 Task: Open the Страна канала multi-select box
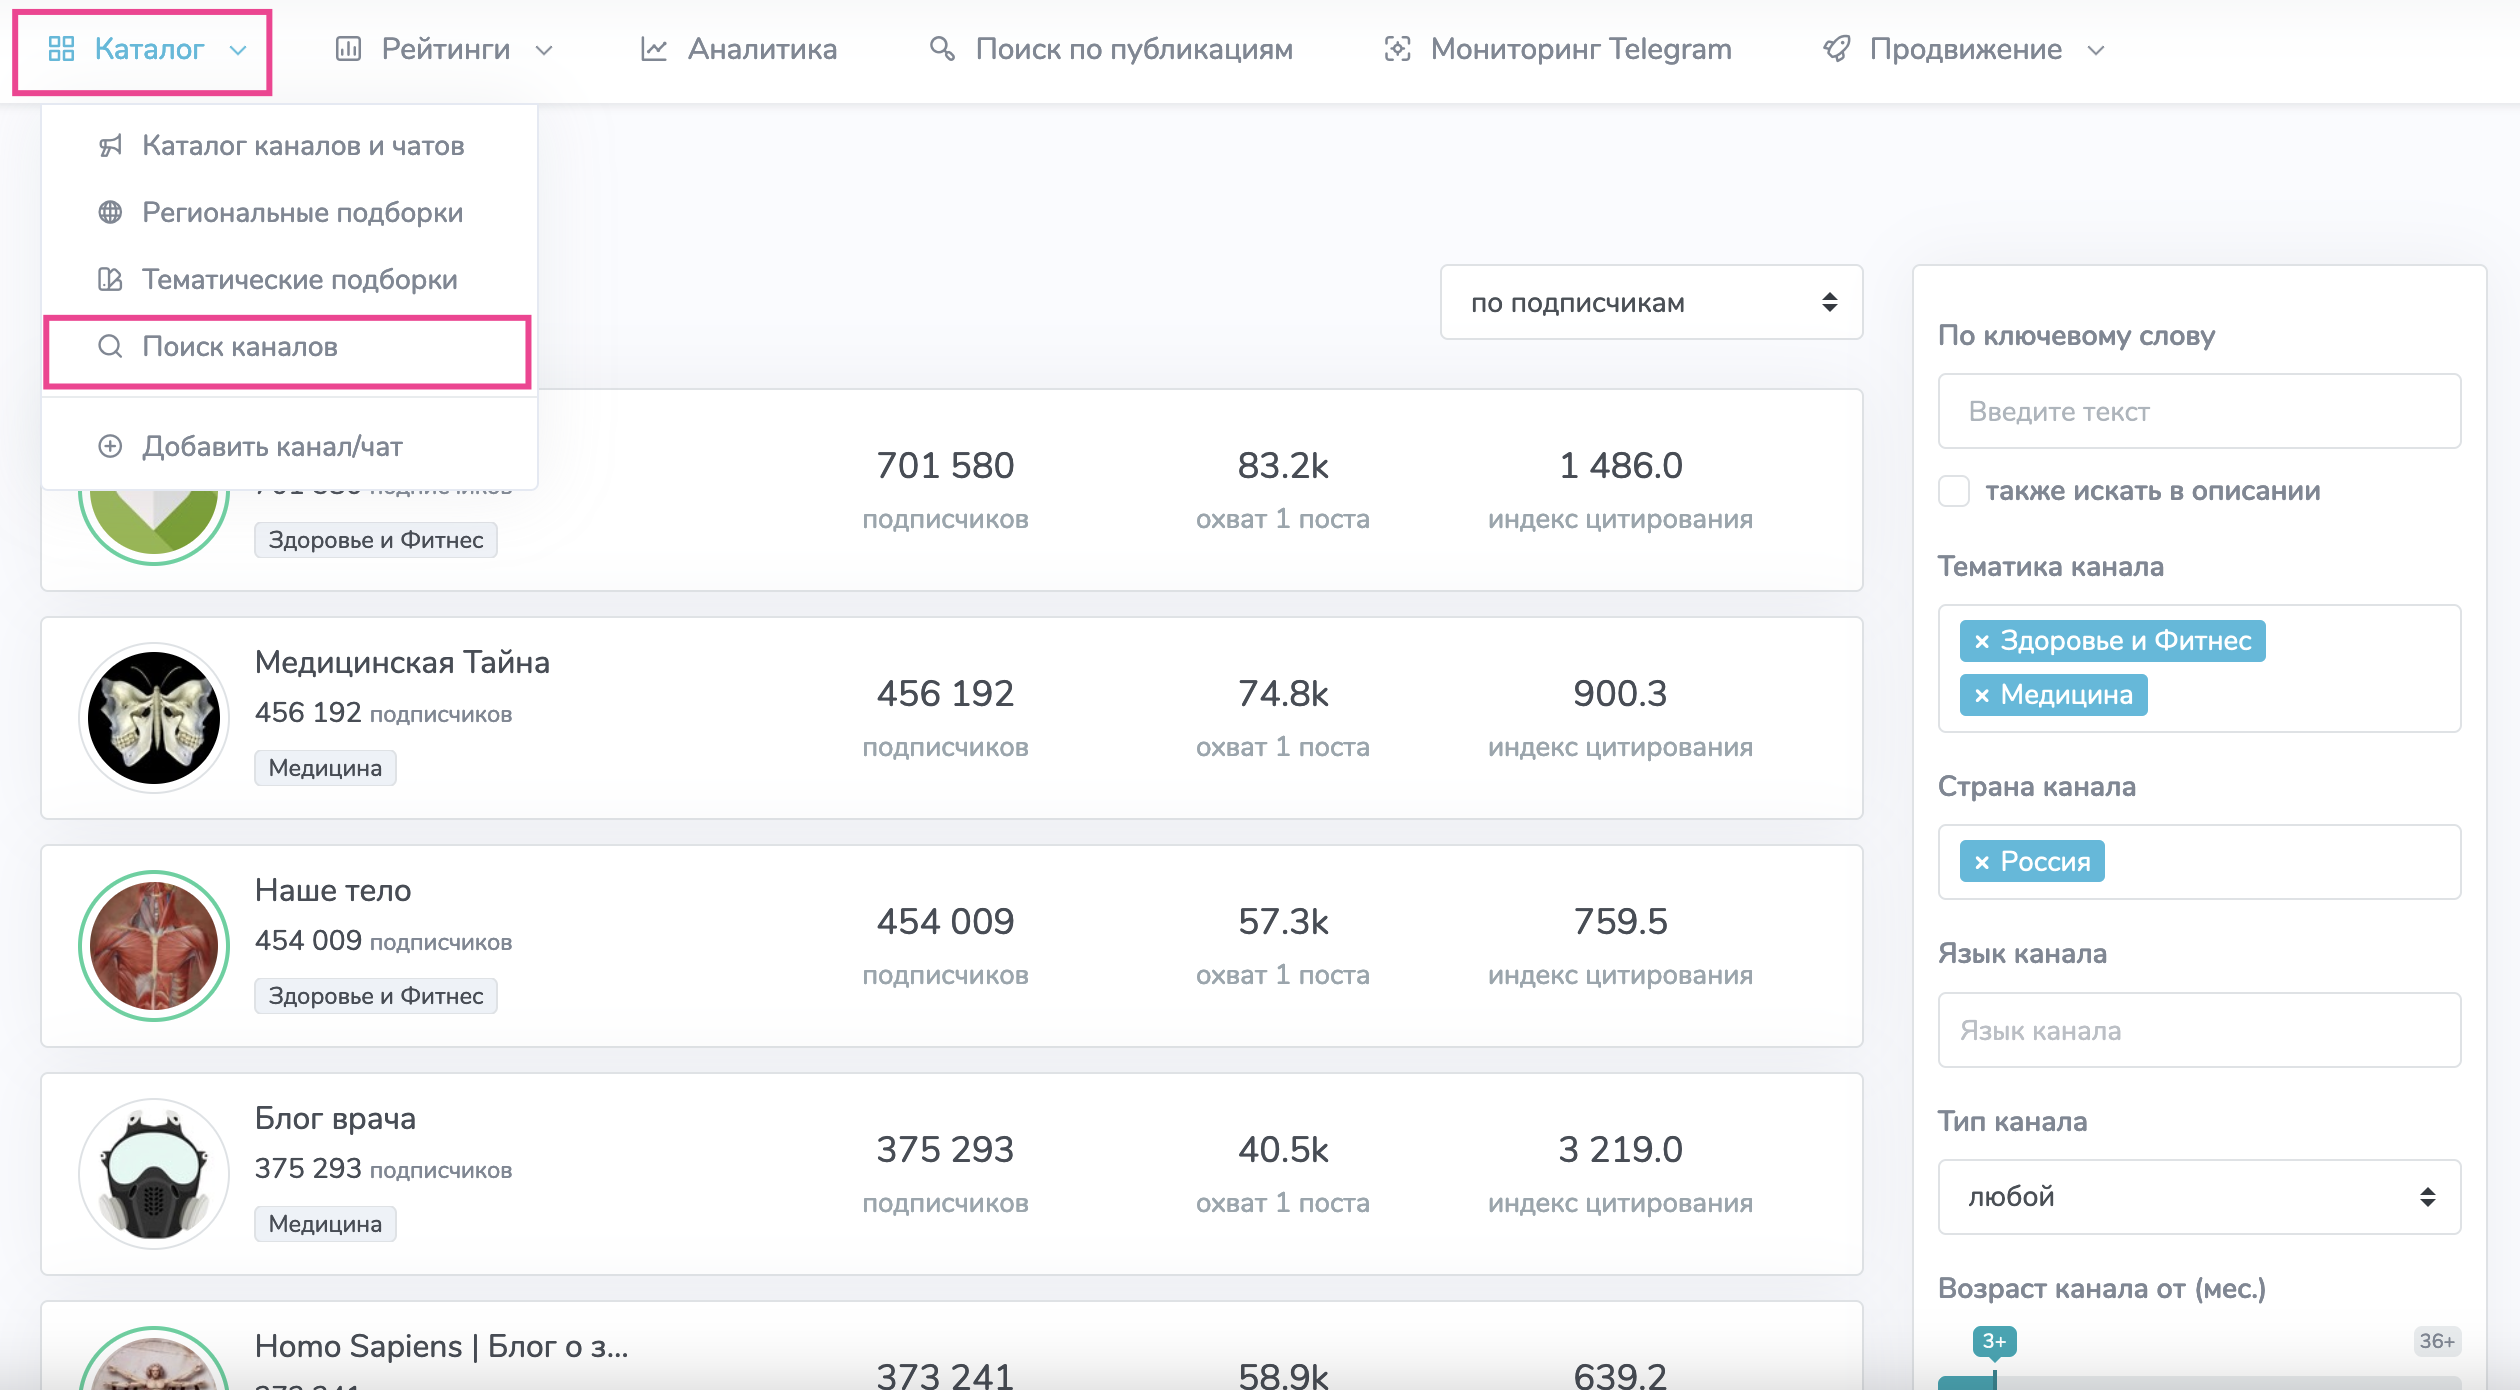2199,862
